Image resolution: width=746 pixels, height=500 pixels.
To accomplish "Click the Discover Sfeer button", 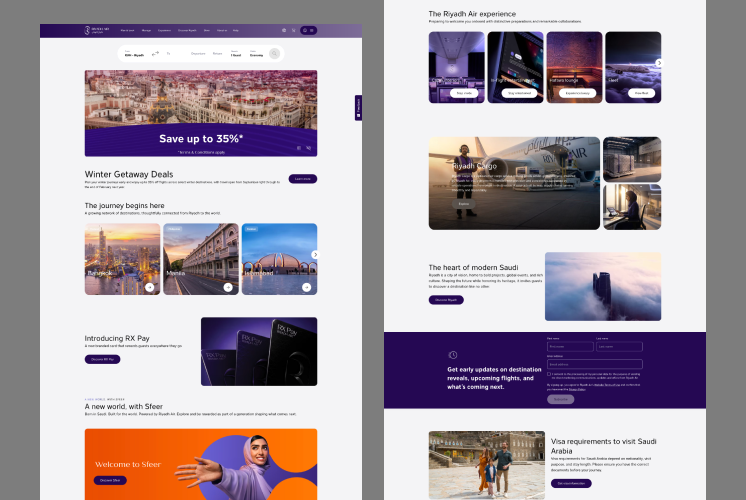I will coord(110,480).
